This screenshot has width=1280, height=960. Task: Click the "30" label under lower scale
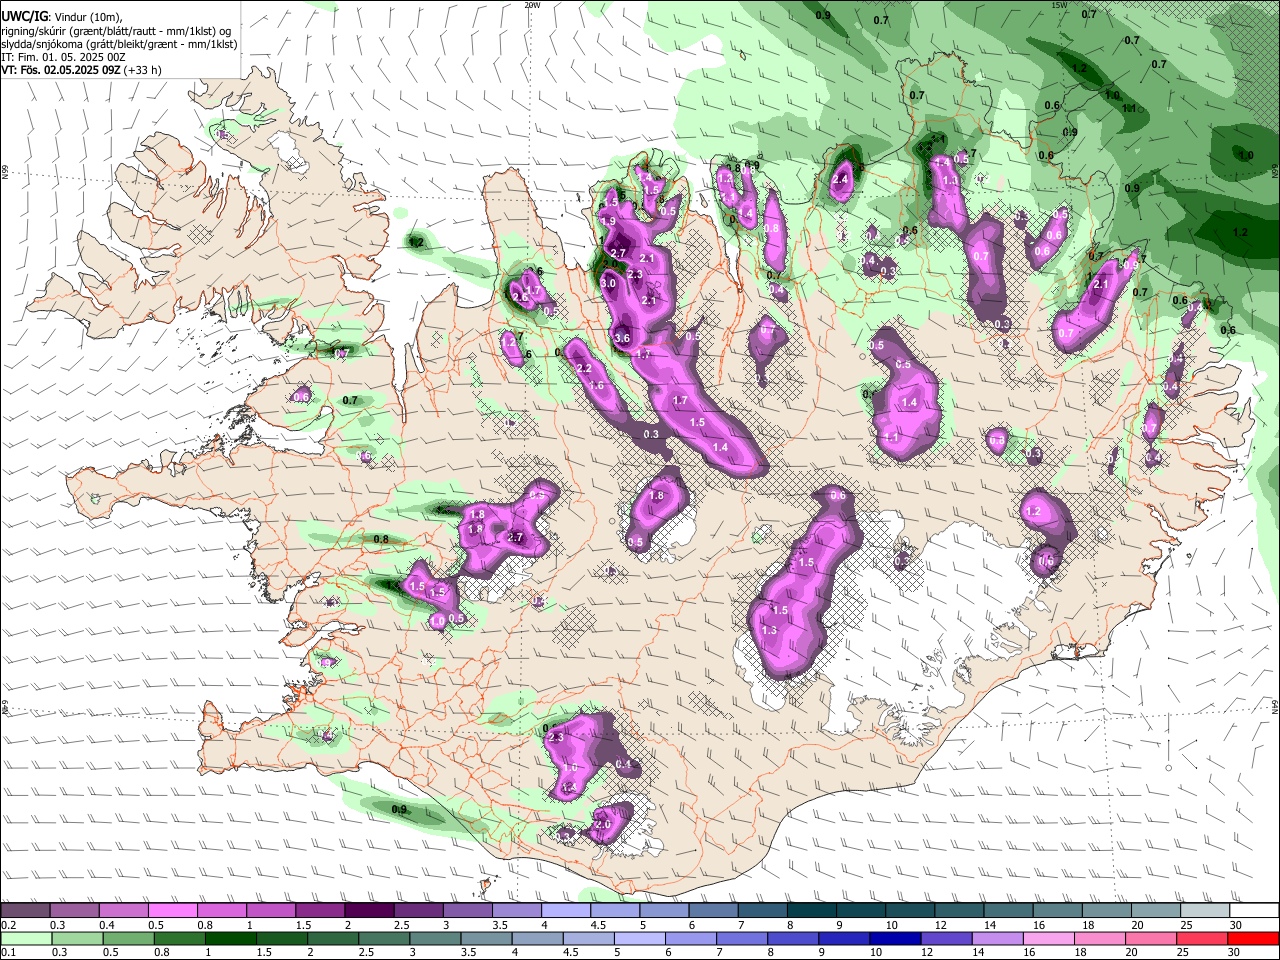pos(1233,952)
